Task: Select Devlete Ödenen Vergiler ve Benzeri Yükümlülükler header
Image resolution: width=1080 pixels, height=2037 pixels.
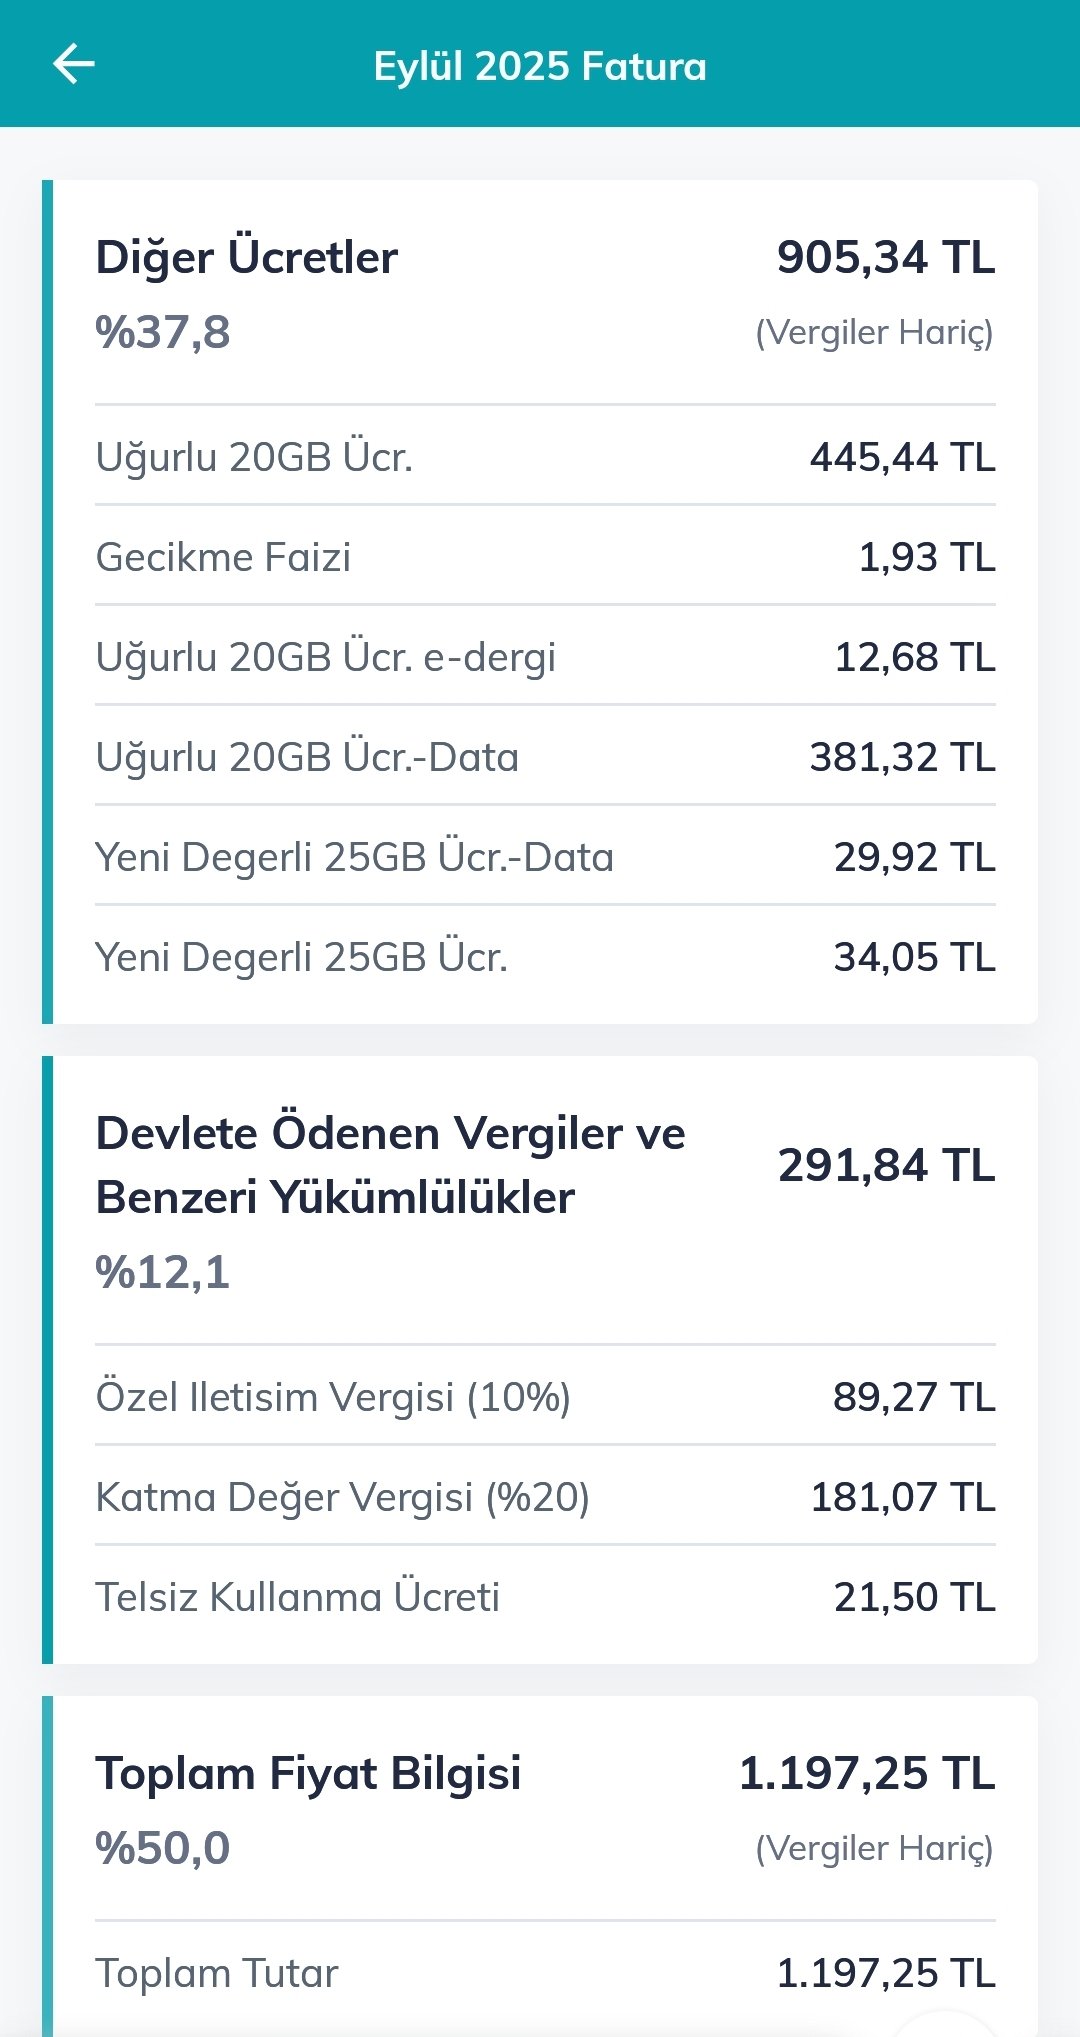Action: 390,1165
